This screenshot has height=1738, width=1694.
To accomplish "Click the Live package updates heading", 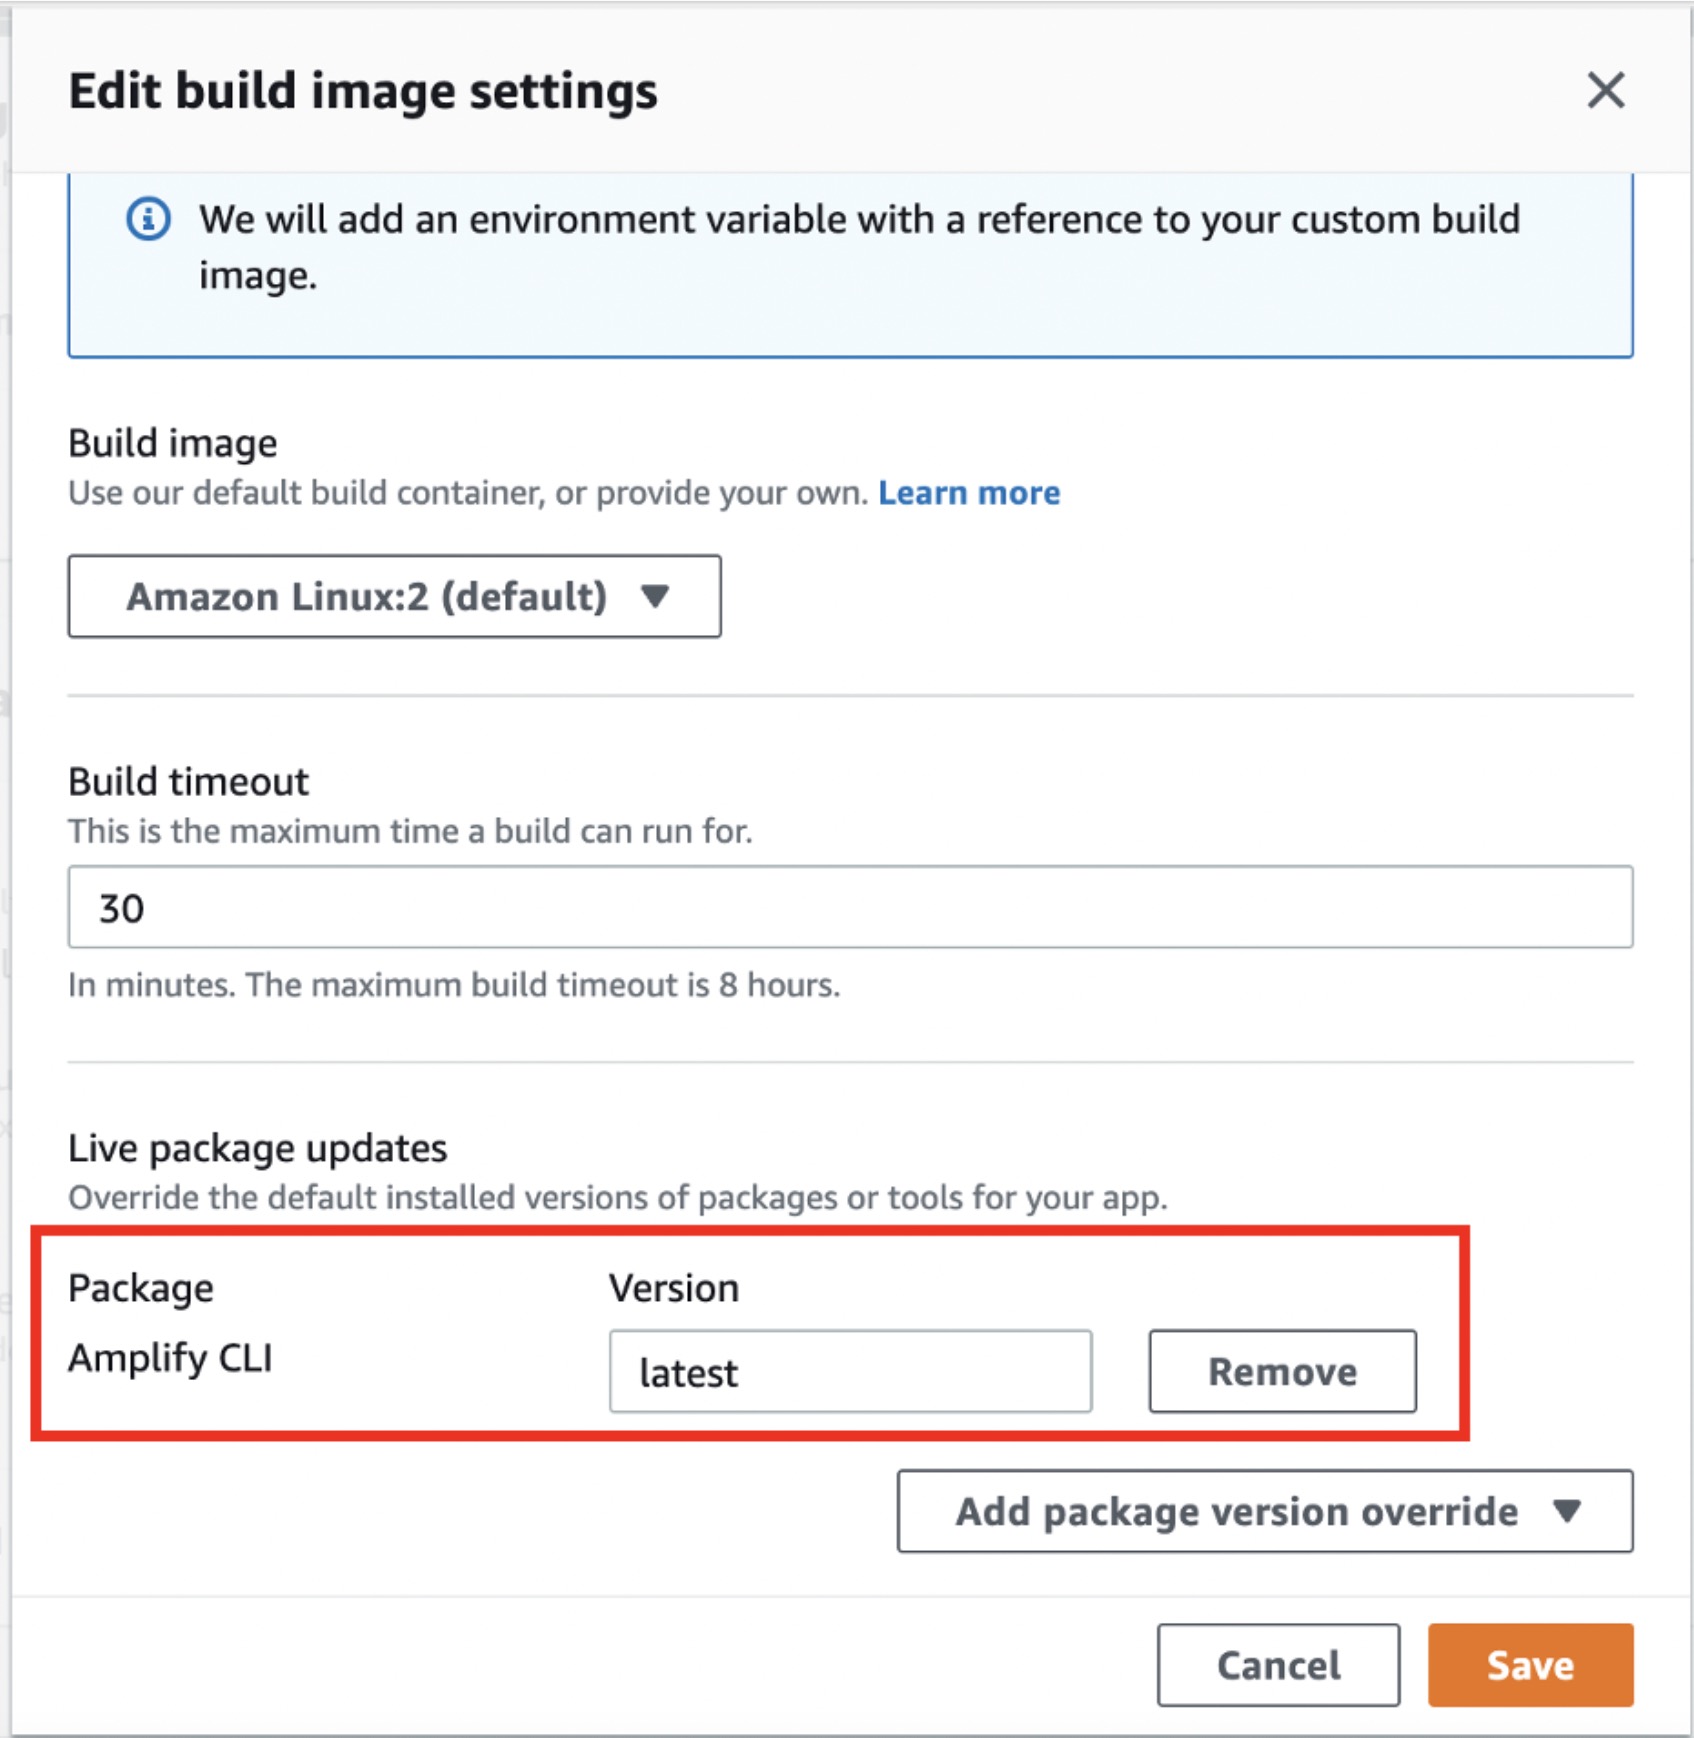I will [257, 1148].
